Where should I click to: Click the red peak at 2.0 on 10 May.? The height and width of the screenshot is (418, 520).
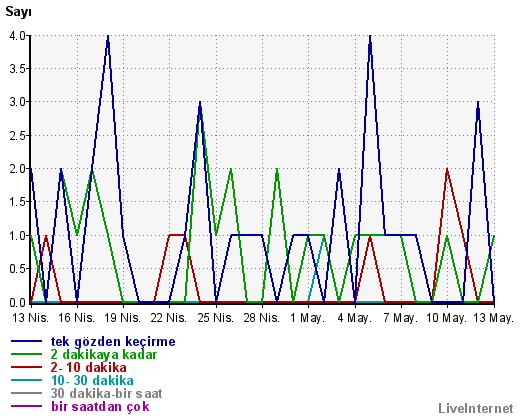pyautogui.click(x=447, y=170)
